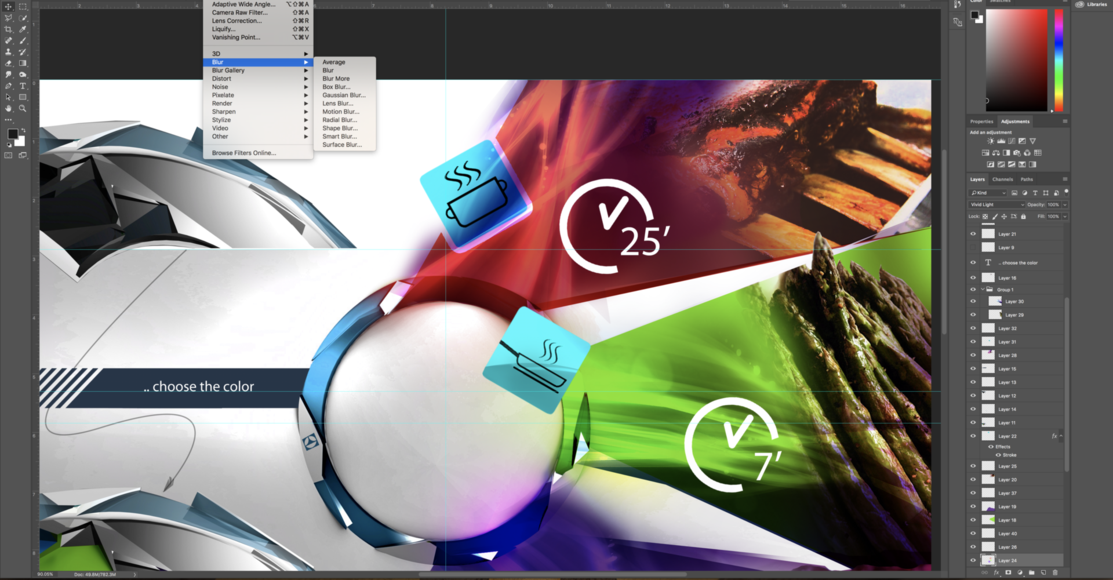Add a layer mask
The height and width of the screenshot is (580, 1113).
1008,572
